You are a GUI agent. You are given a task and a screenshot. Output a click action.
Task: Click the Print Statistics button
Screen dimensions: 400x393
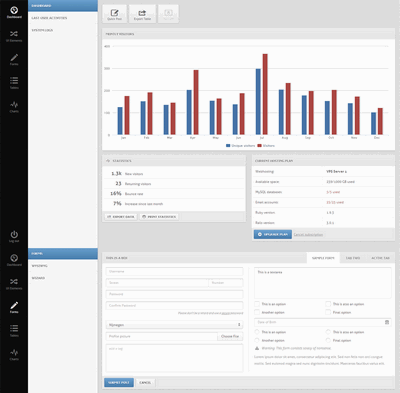coord(159,217)
